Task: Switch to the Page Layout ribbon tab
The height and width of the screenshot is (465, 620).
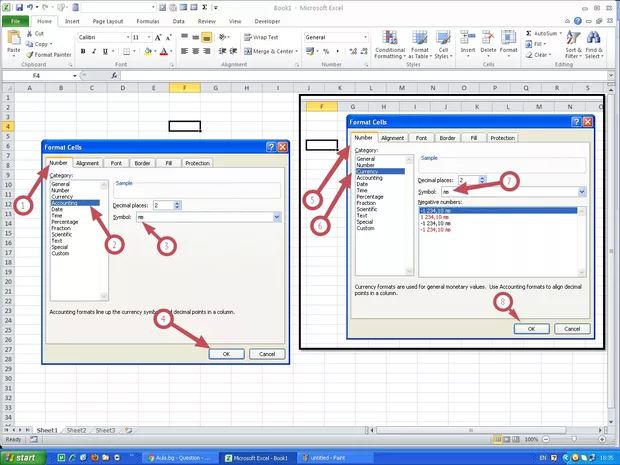Action: point(108,21)
